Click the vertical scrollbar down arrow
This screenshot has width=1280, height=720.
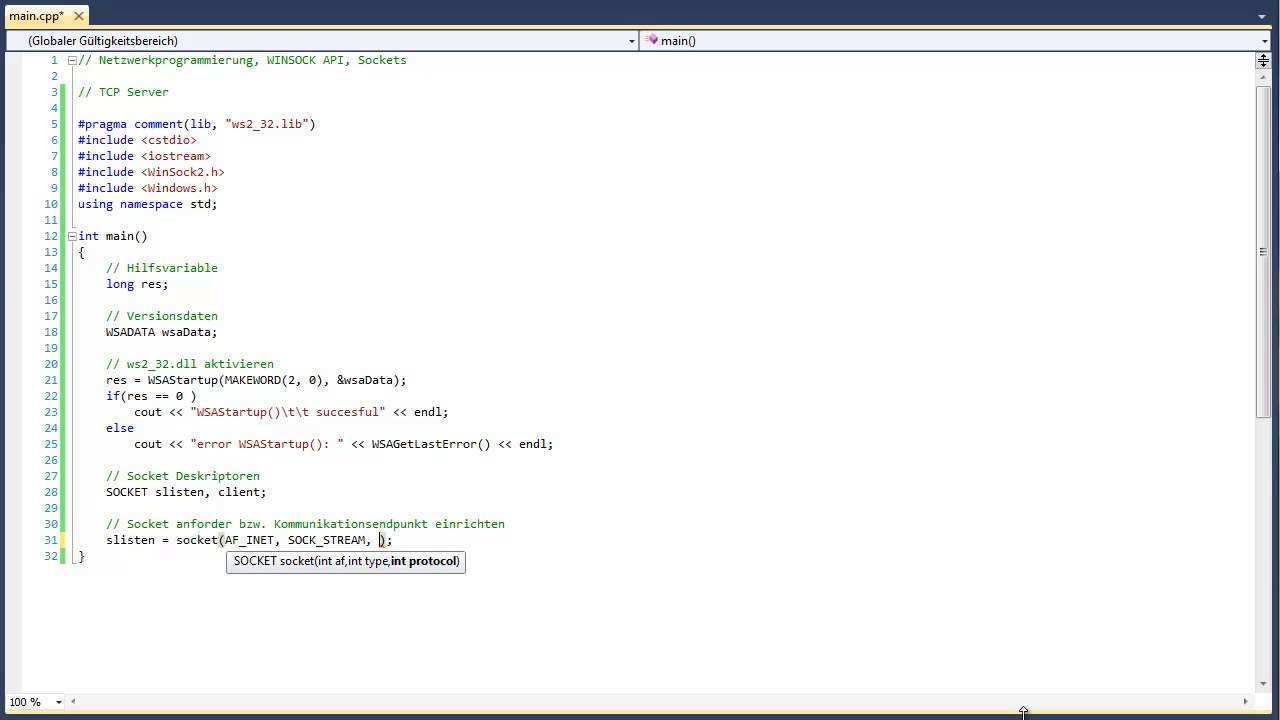point(1263,684)
